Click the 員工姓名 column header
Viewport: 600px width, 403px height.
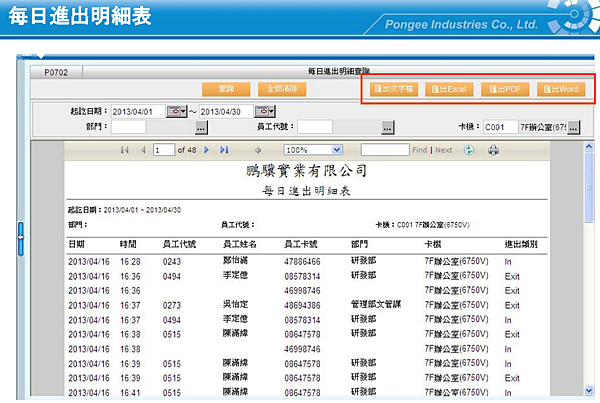coord(240,244)
